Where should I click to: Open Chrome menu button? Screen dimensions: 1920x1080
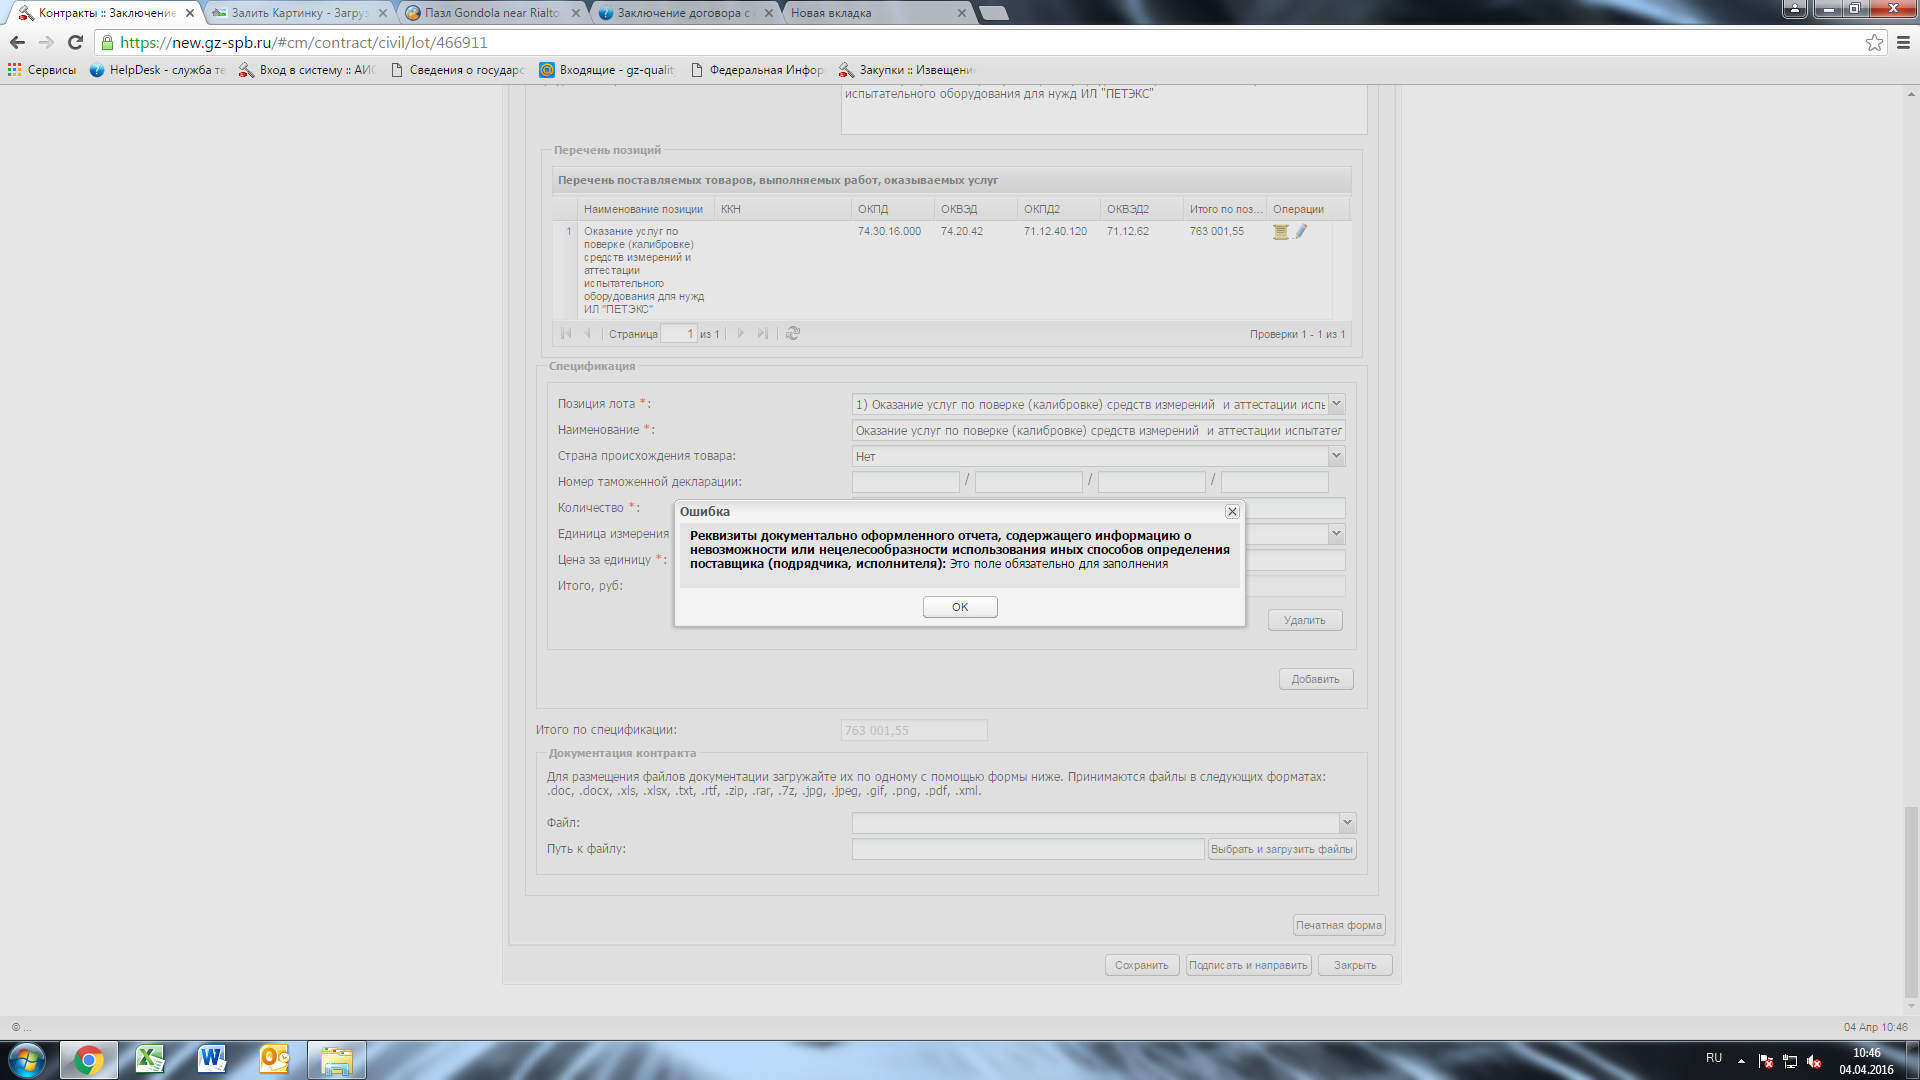point(1903,42)
